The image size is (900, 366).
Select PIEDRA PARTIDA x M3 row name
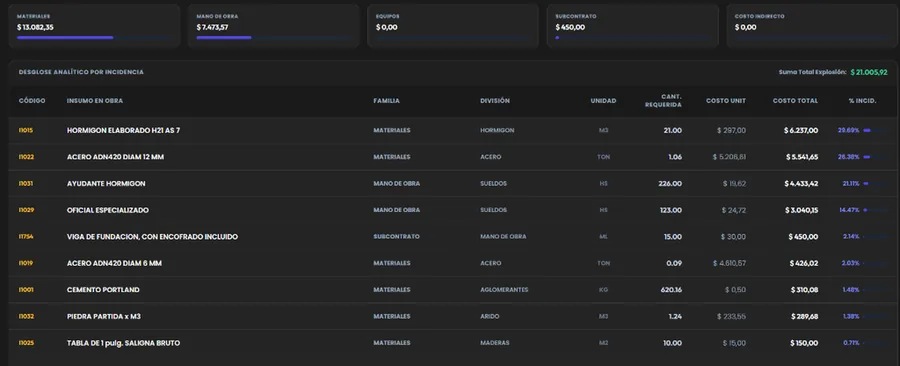104,316
